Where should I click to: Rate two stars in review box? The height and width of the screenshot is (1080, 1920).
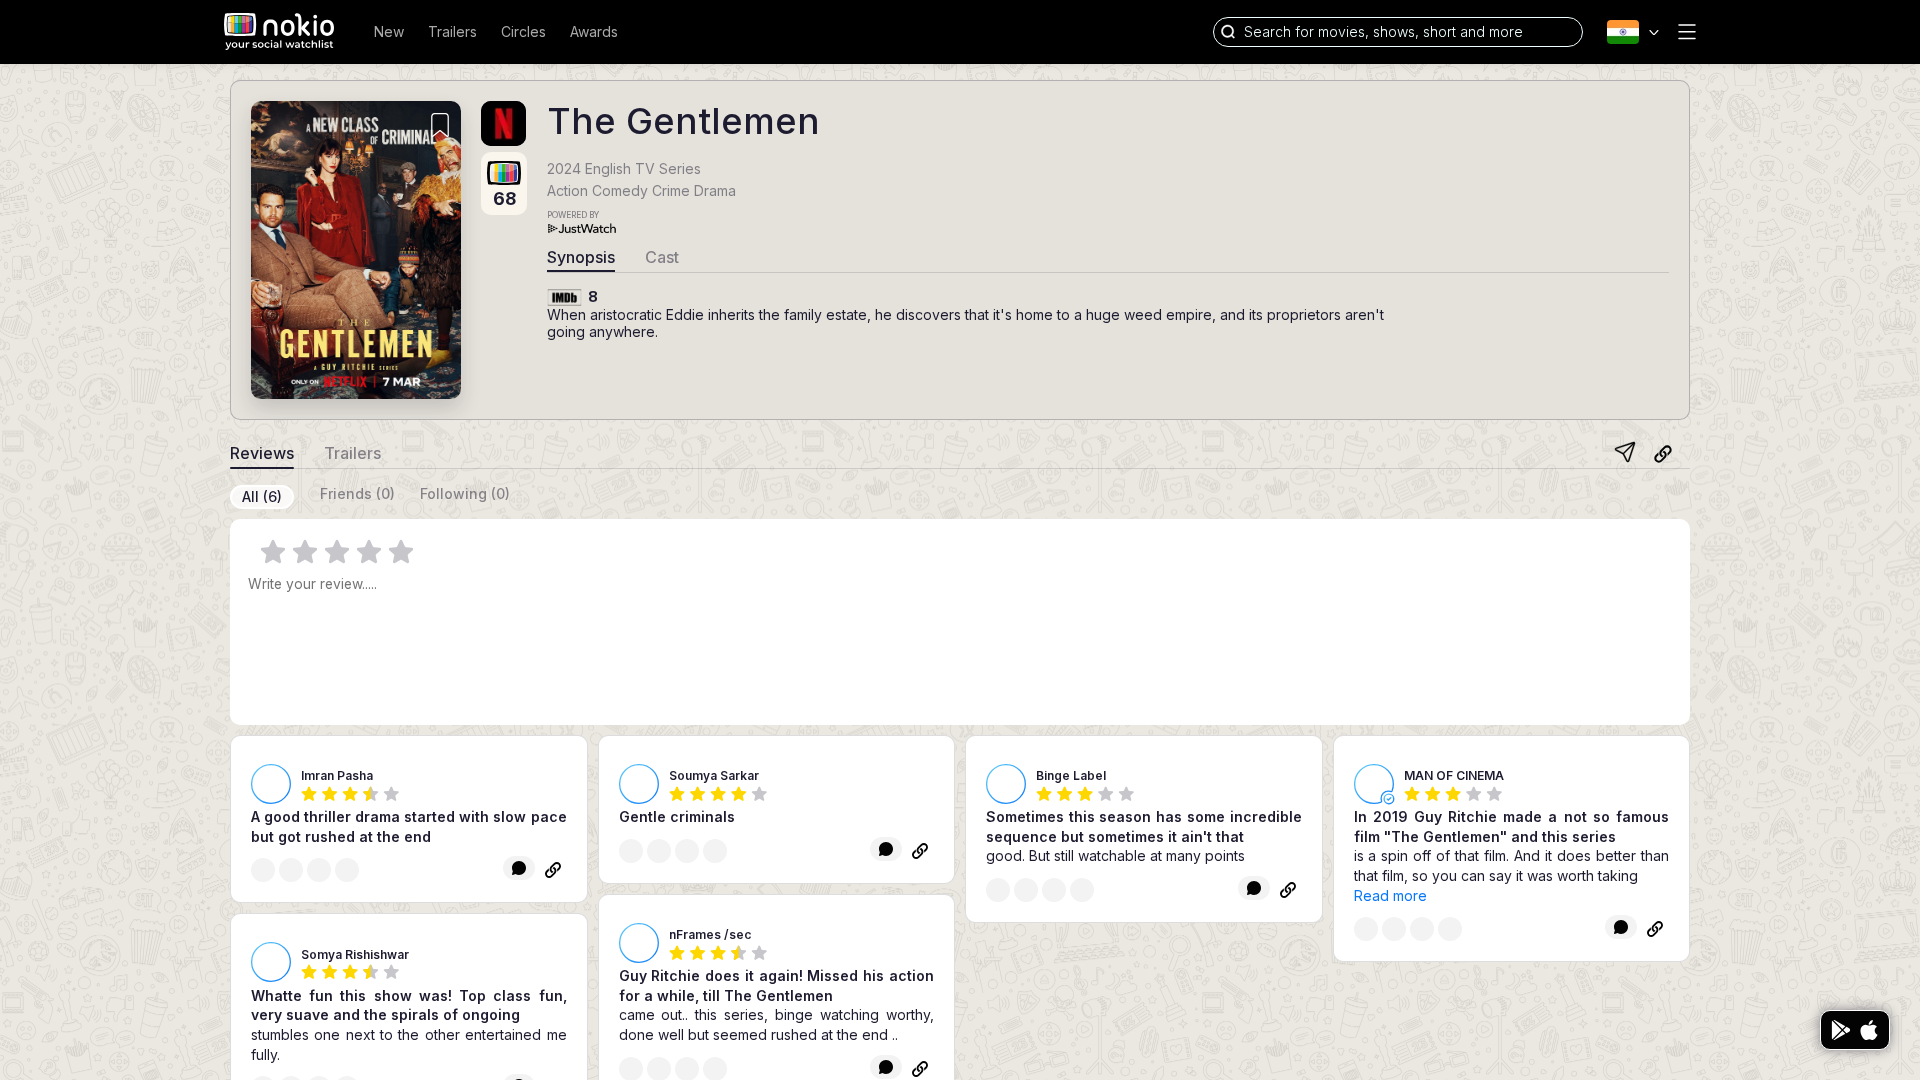(305, 552)
